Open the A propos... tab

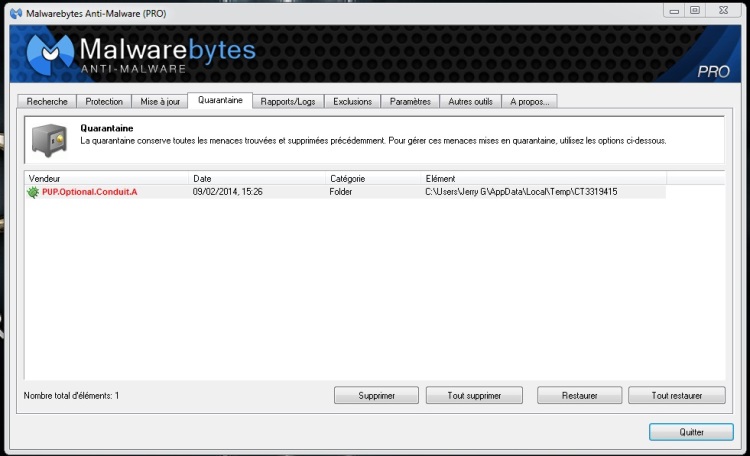pos(529,101)
